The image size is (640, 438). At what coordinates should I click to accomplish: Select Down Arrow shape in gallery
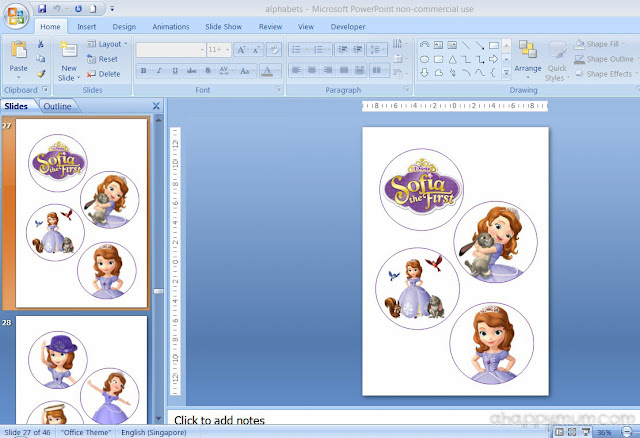424,73
